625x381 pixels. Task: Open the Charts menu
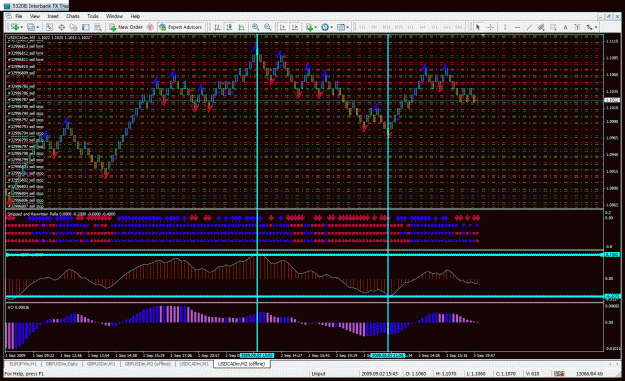73,16
